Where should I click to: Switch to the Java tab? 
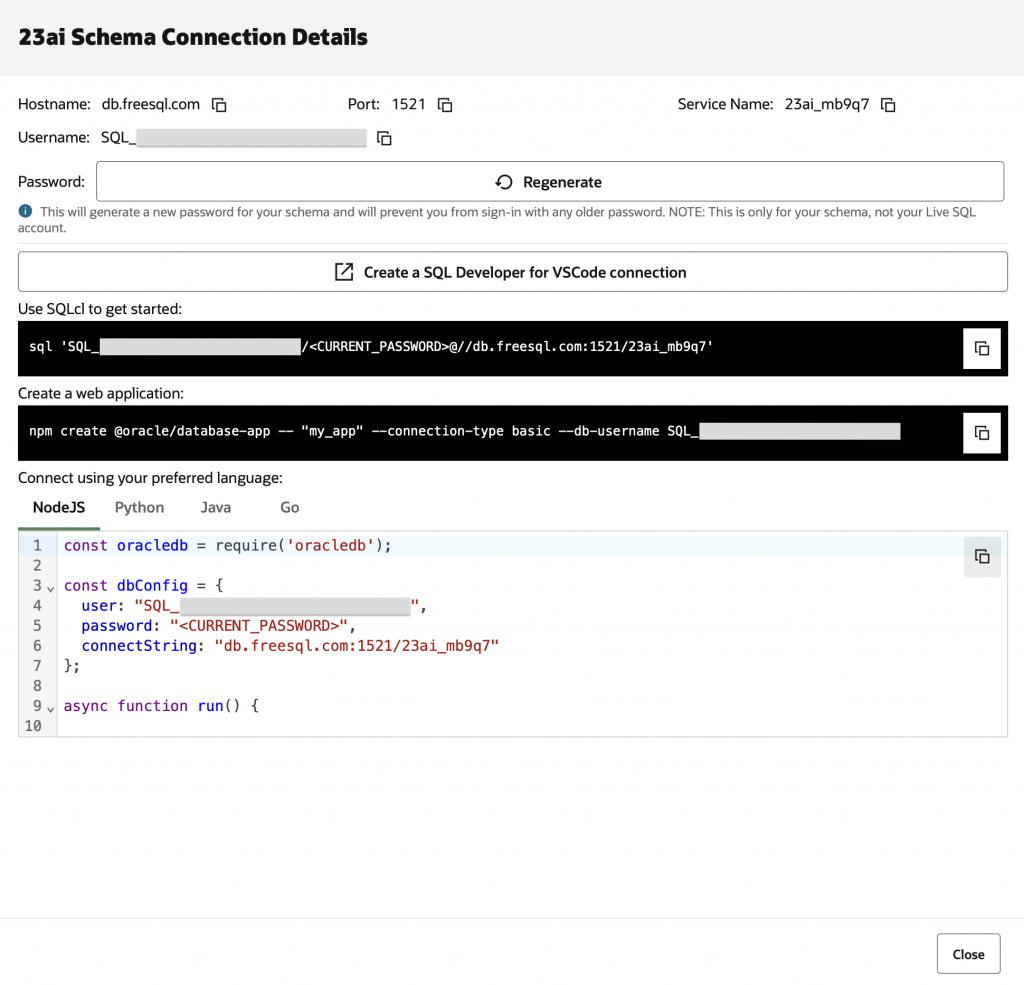(x=215, y=507)
